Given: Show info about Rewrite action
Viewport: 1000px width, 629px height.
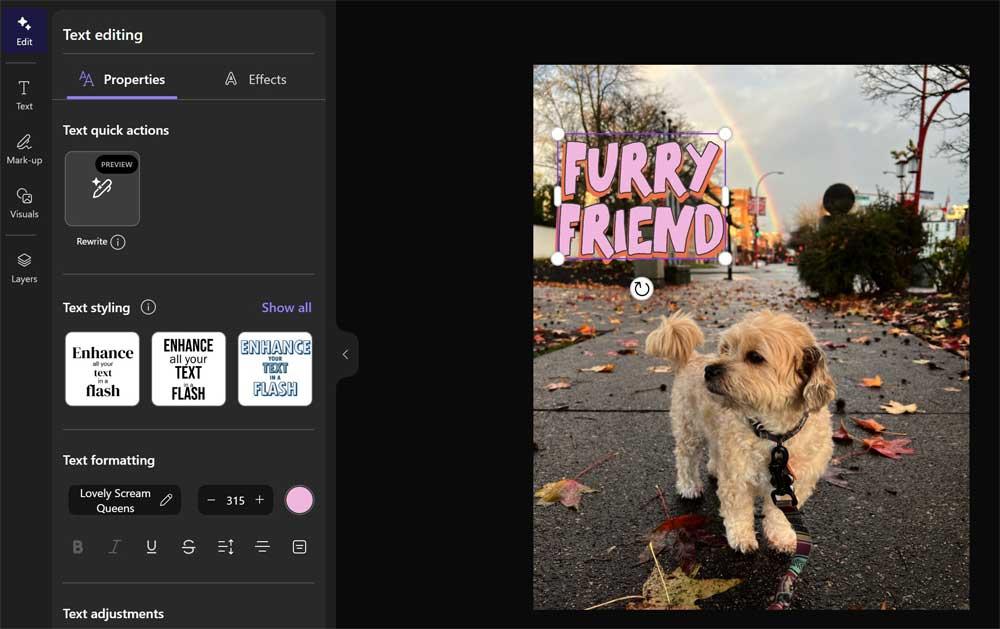Looking at the screenshot, I should pos(118,242).
